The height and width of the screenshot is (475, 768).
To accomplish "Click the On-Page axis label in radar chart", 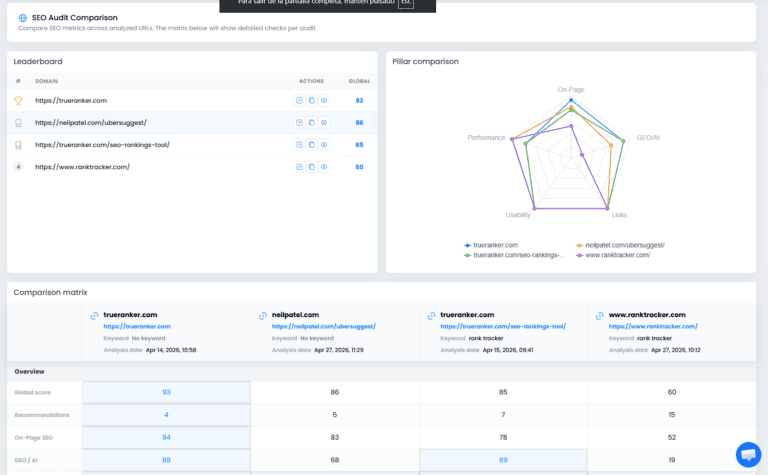I will (x=571, y=90).
